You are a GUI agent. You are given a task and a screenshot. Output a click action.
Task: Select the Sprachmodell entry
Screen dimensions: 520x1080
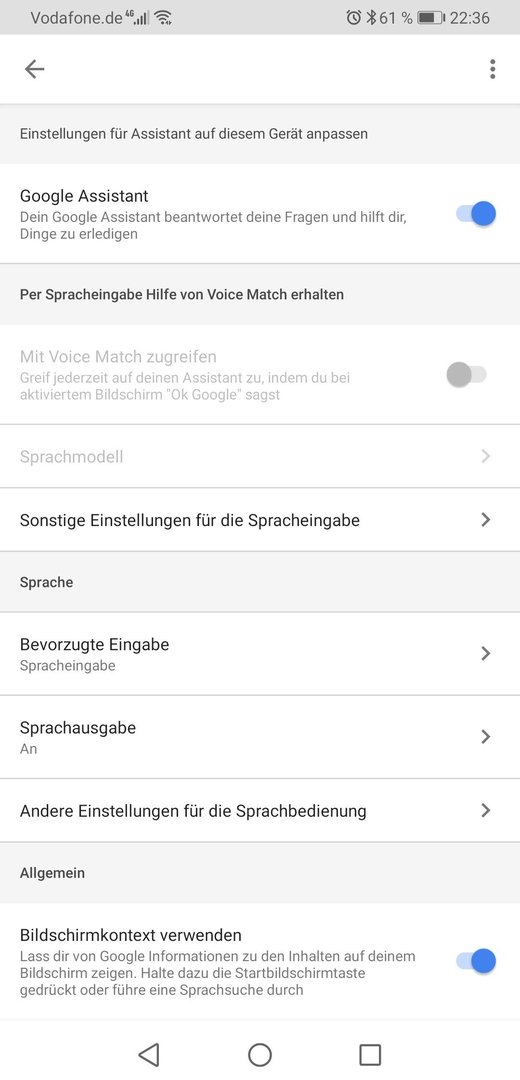click(260, 456)
